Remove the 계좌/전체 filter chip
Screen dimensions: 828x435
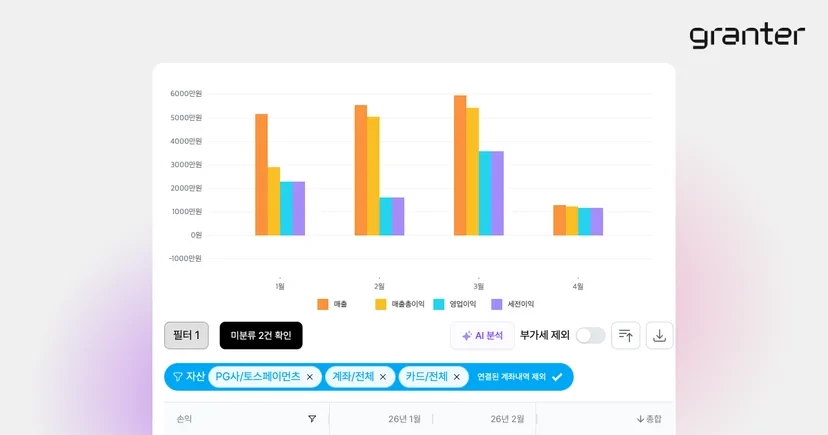coord(383,377)
